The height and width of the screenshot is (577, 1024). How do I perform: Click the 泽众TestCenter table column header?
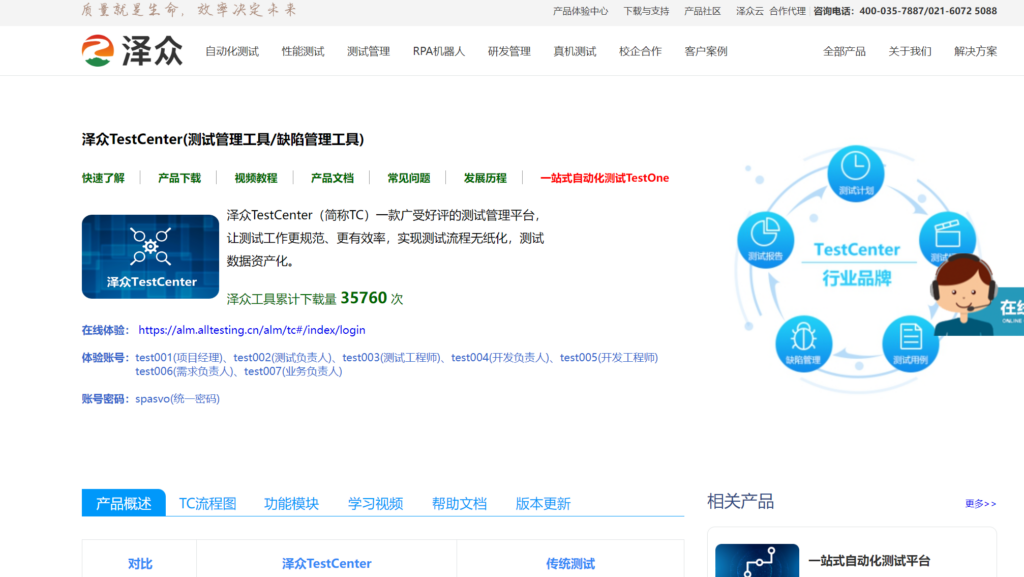tap(327, 563)
